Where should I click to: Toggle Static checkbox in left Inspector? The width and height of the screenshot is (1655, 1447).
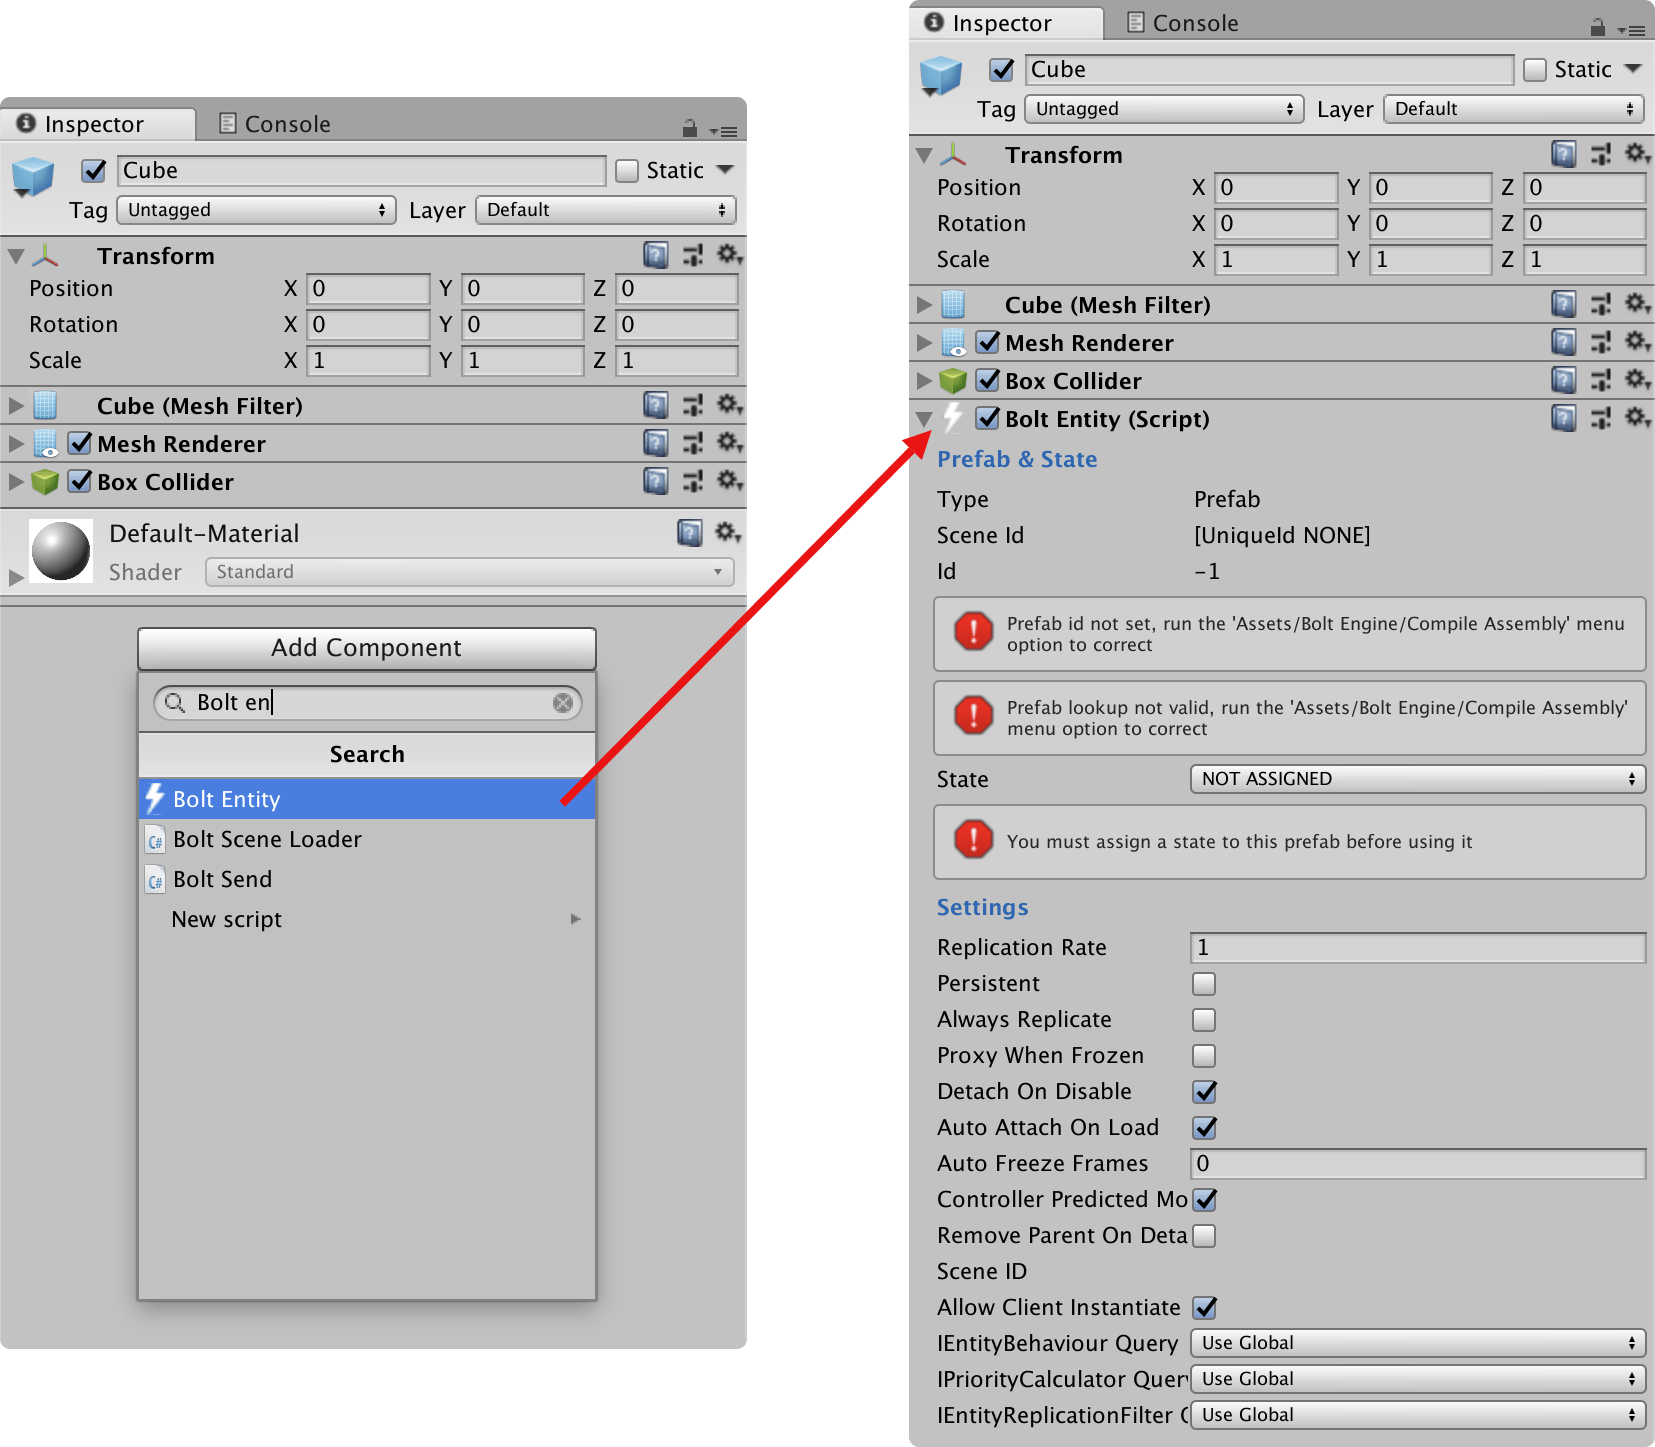point(627,171)
